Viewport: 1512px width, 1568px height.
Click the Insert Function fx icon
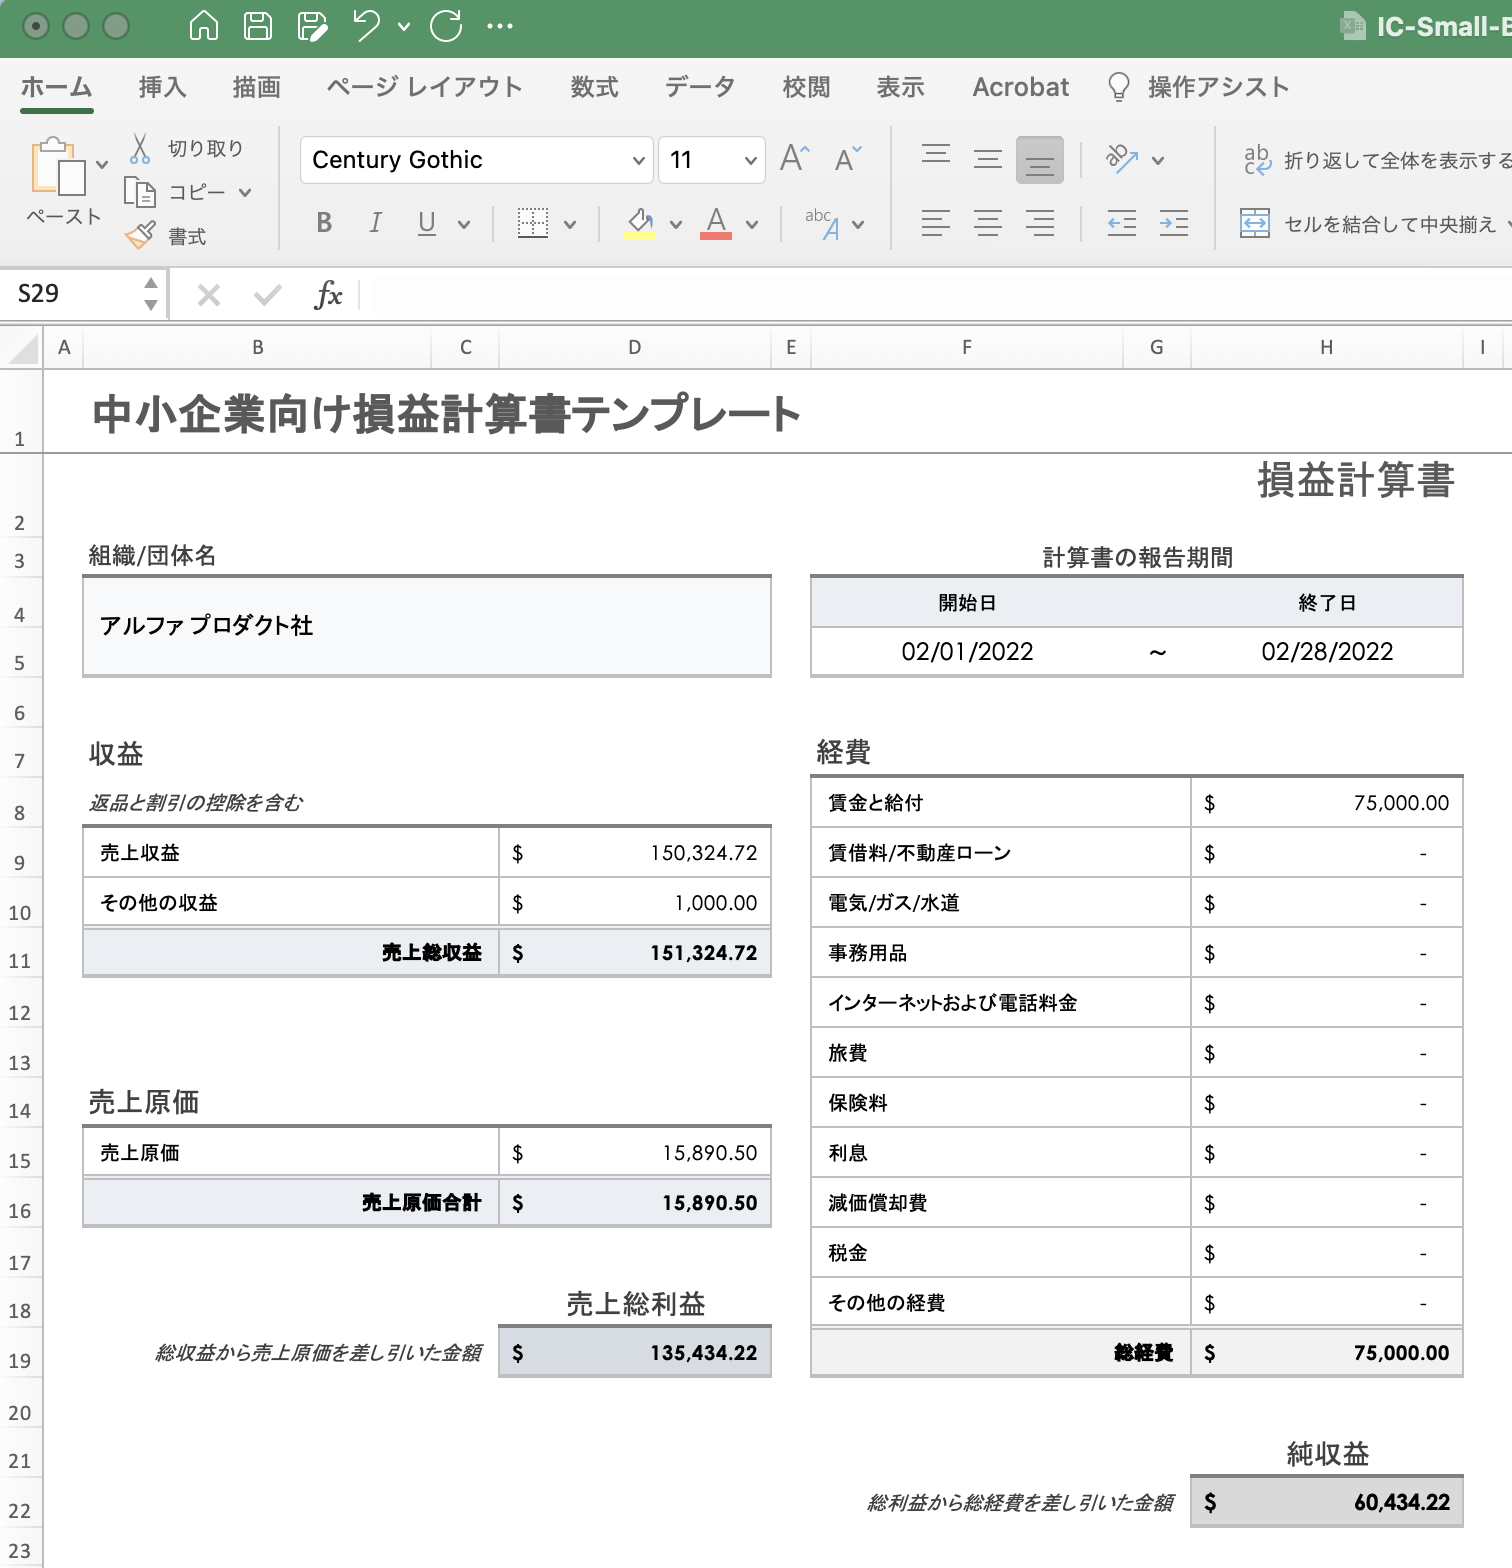pos(328,295)
